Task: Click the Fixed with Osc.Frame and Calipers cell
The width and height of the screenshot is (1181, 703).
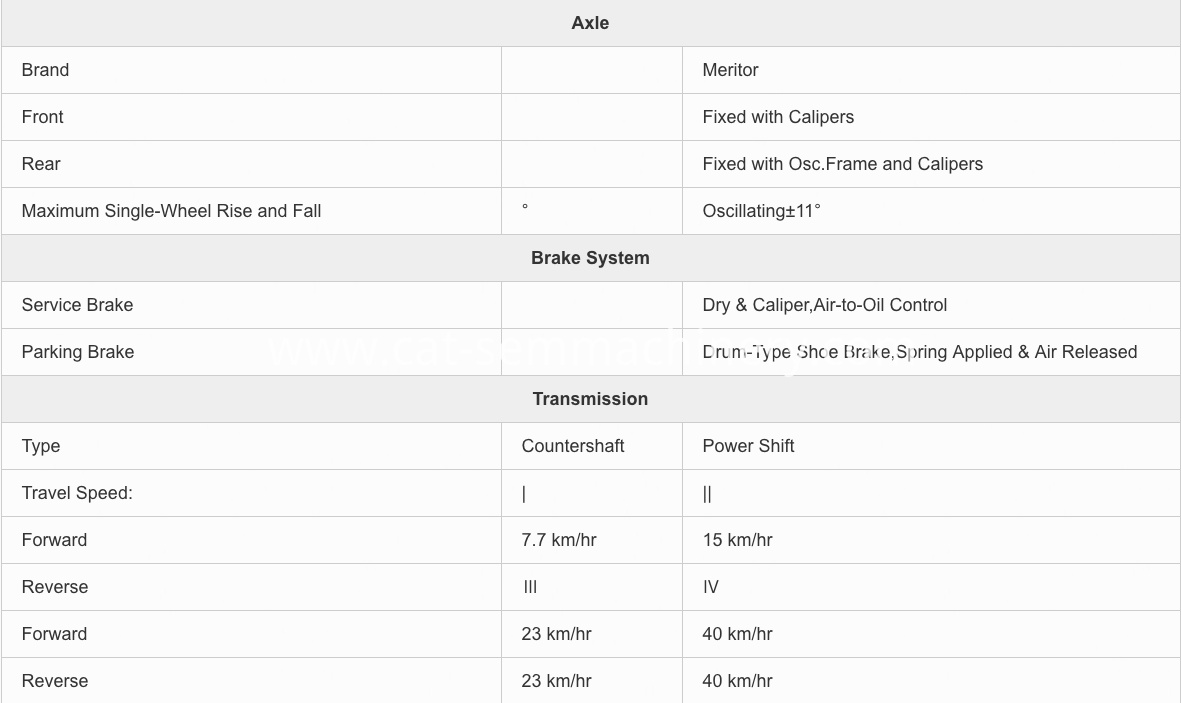Action: [x=930, y=164]
